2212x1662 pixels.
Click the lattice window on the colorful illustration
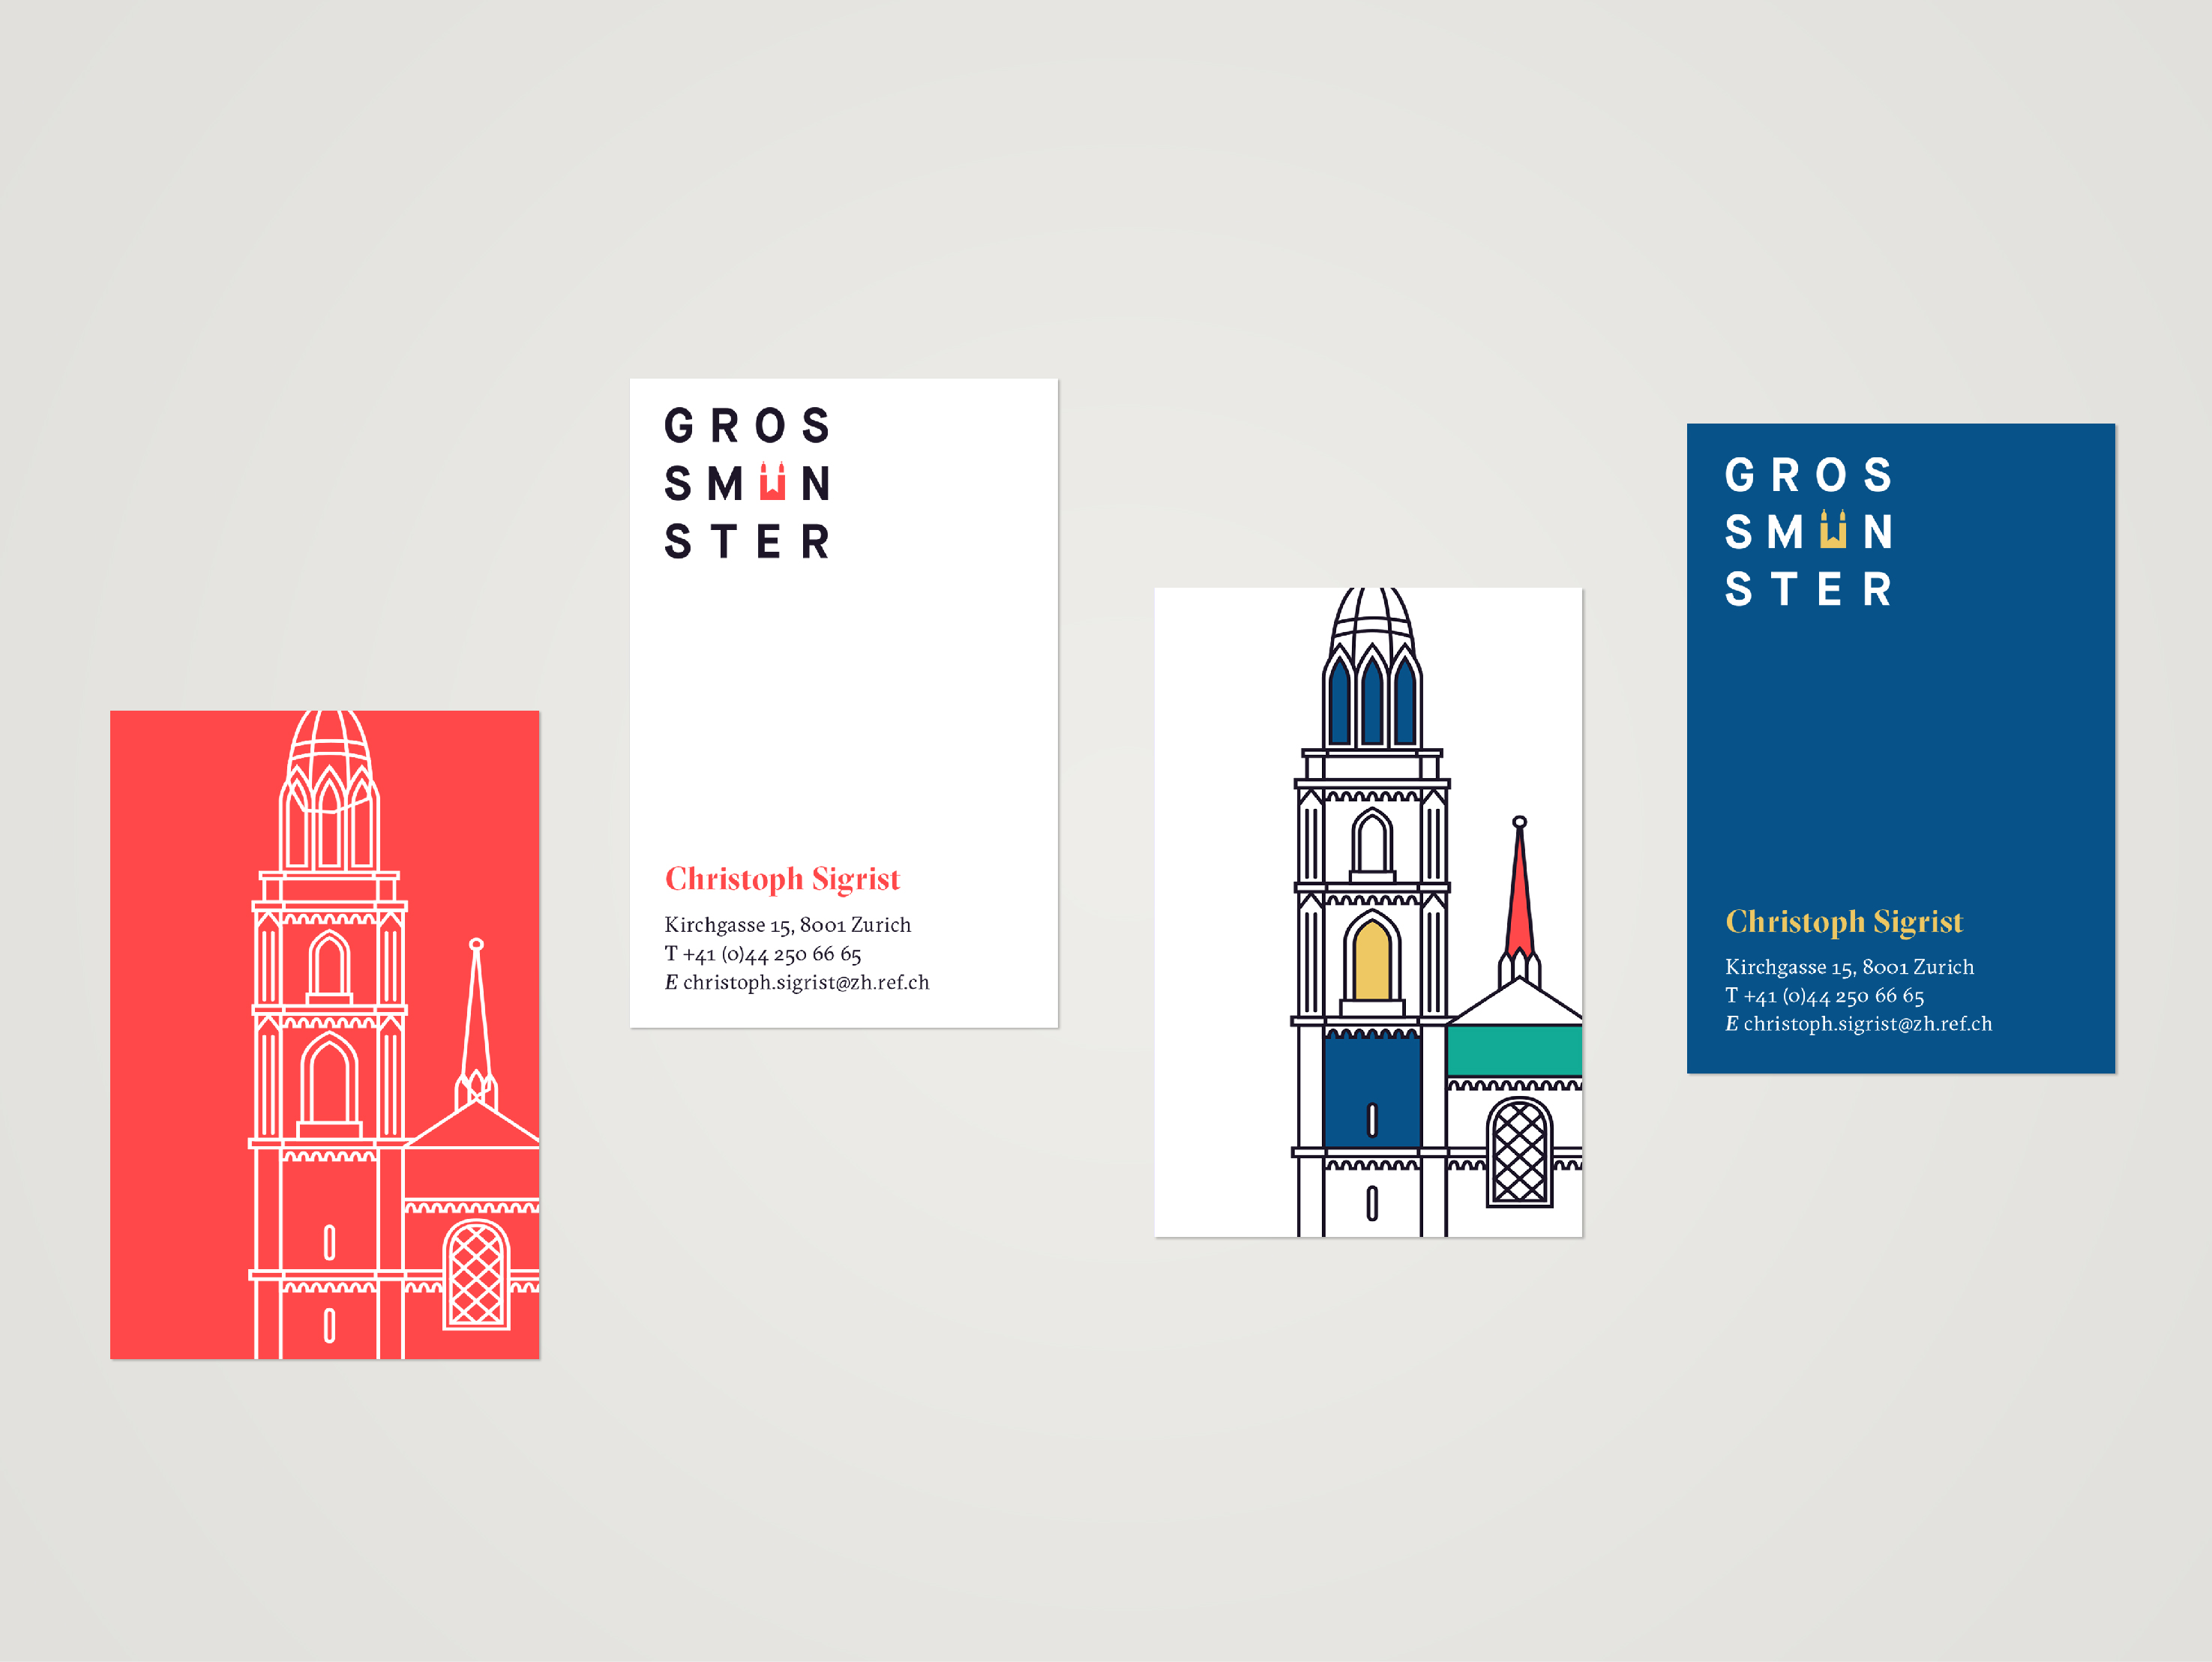1519,1152
